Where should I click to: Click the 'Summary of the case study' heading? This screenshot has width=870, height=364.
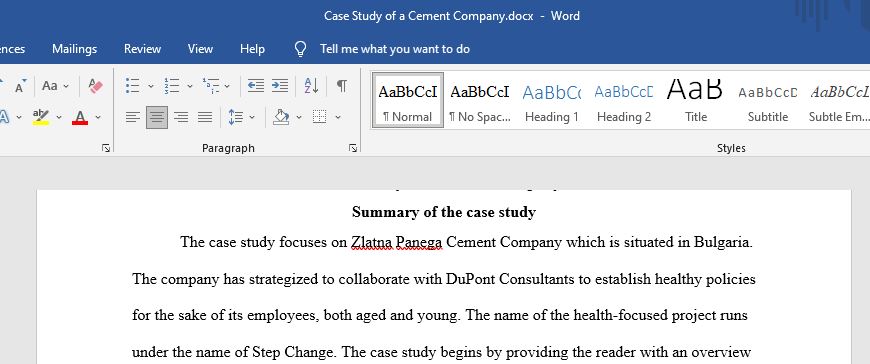(x=444, y=212)
